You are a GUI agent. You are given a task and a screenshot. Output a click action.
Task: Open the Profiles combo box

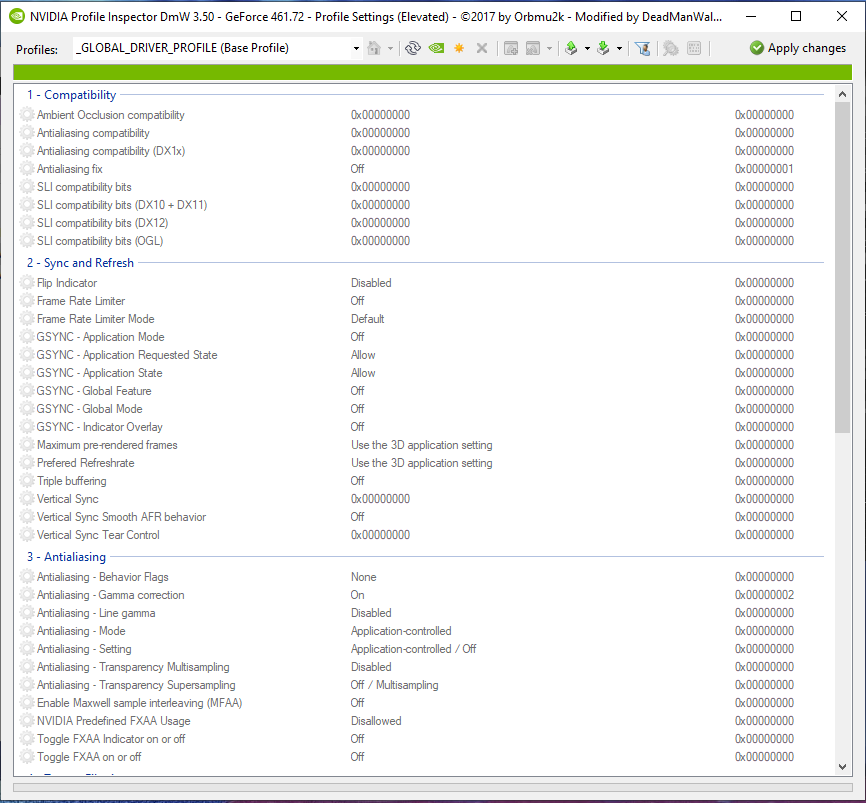[218, 48]
